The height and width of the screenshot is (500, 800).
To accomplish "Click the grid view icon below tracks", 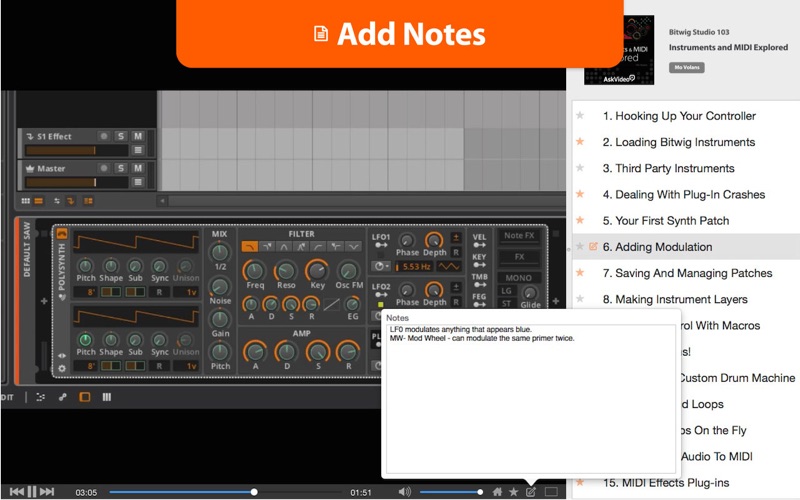I will coord(26,201).
